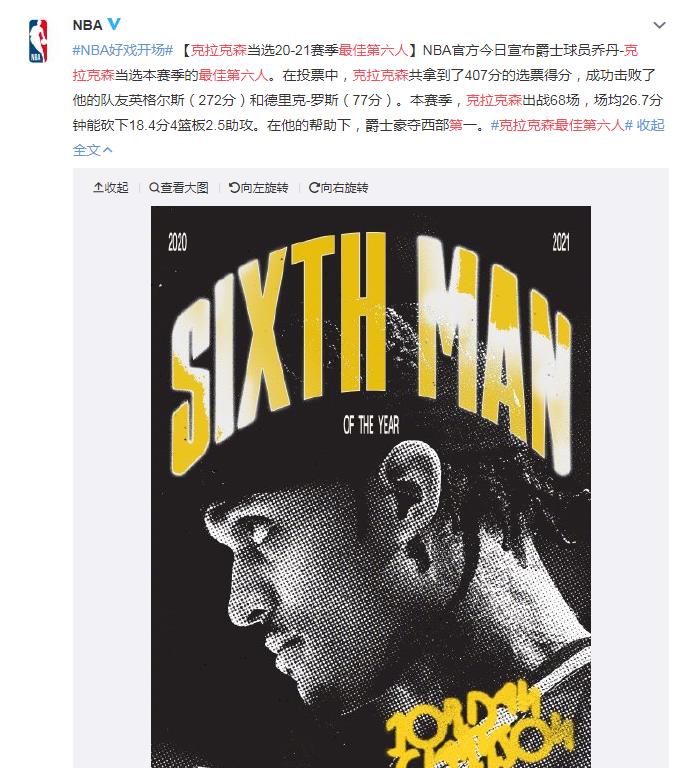Collapse the image with 收起 button
The image size is (677, 768).
click(111, 188)
